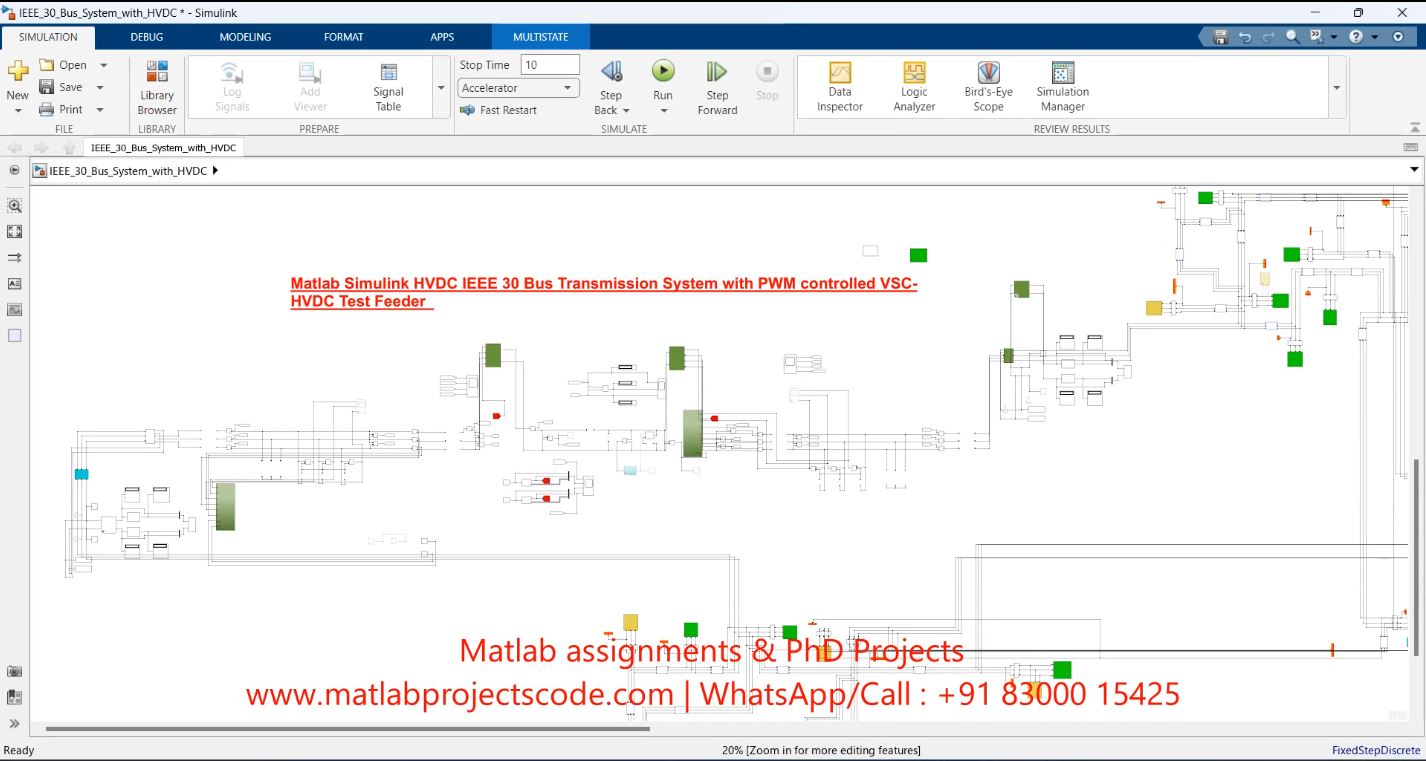Click the yellow block near the canvas bottom
The width and height of the screenshot is (1426, 761).
click(x=630, y=622)
